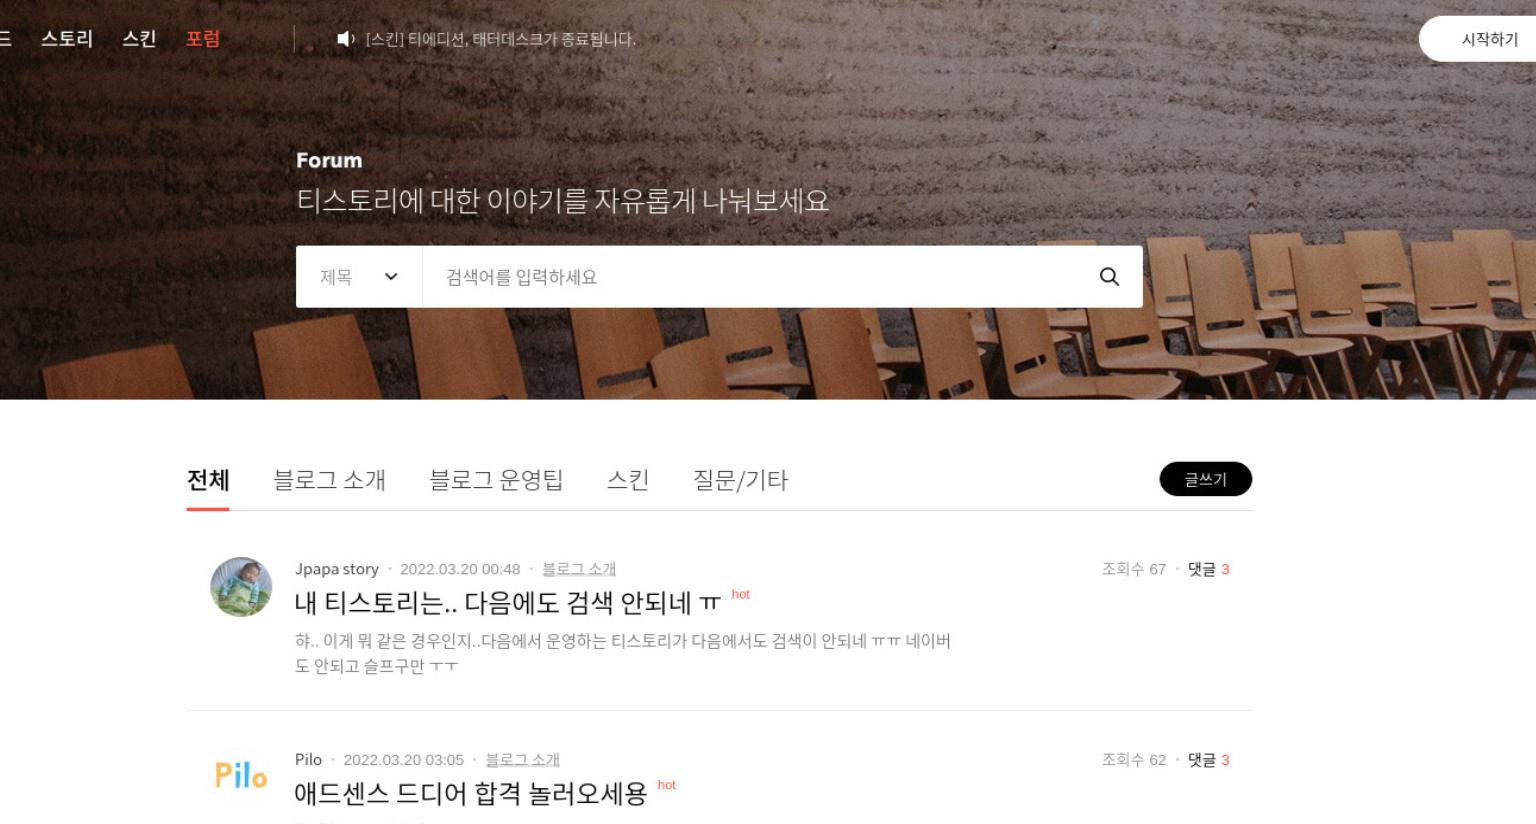Click the 글쓰기 write button
The width and height of the screenshot is (1536, 824).
(x=1205, y=479)
